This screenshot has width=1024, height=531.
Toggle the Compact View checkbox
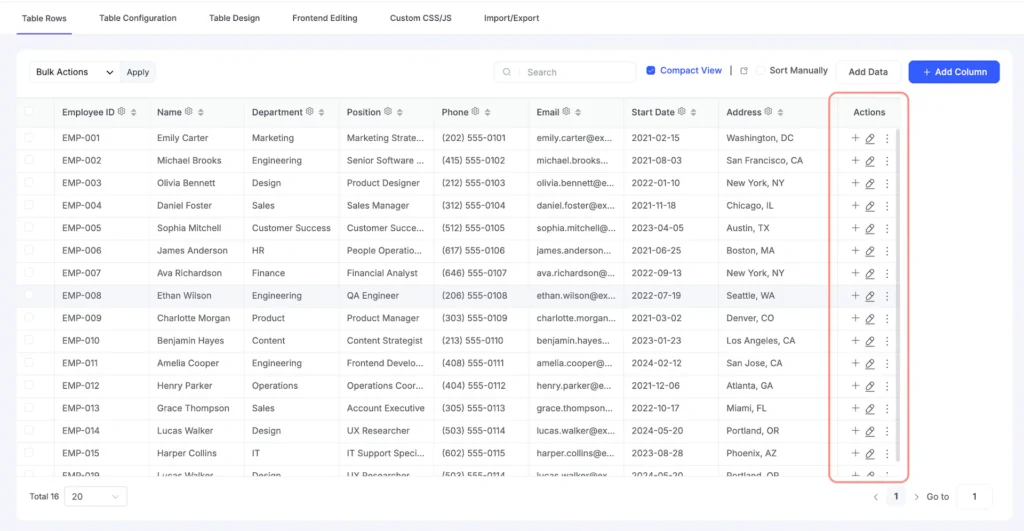click(650, 71)
